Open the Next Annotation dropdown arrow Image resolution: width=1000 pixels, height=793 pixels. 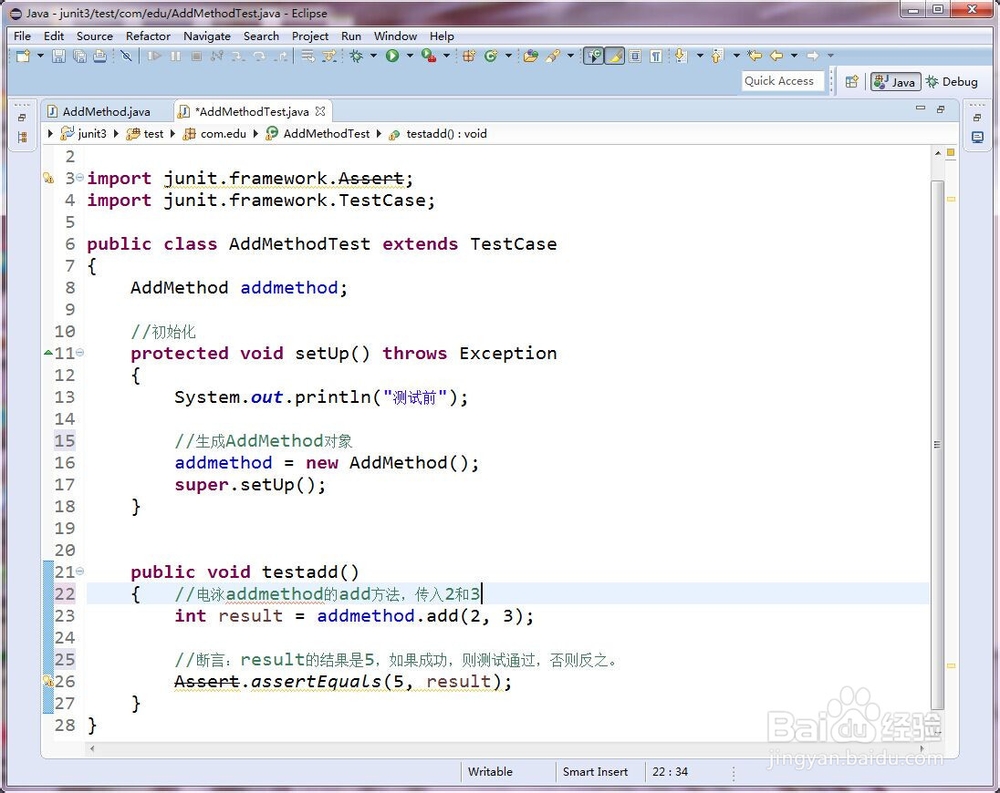(x=700, y=56)
